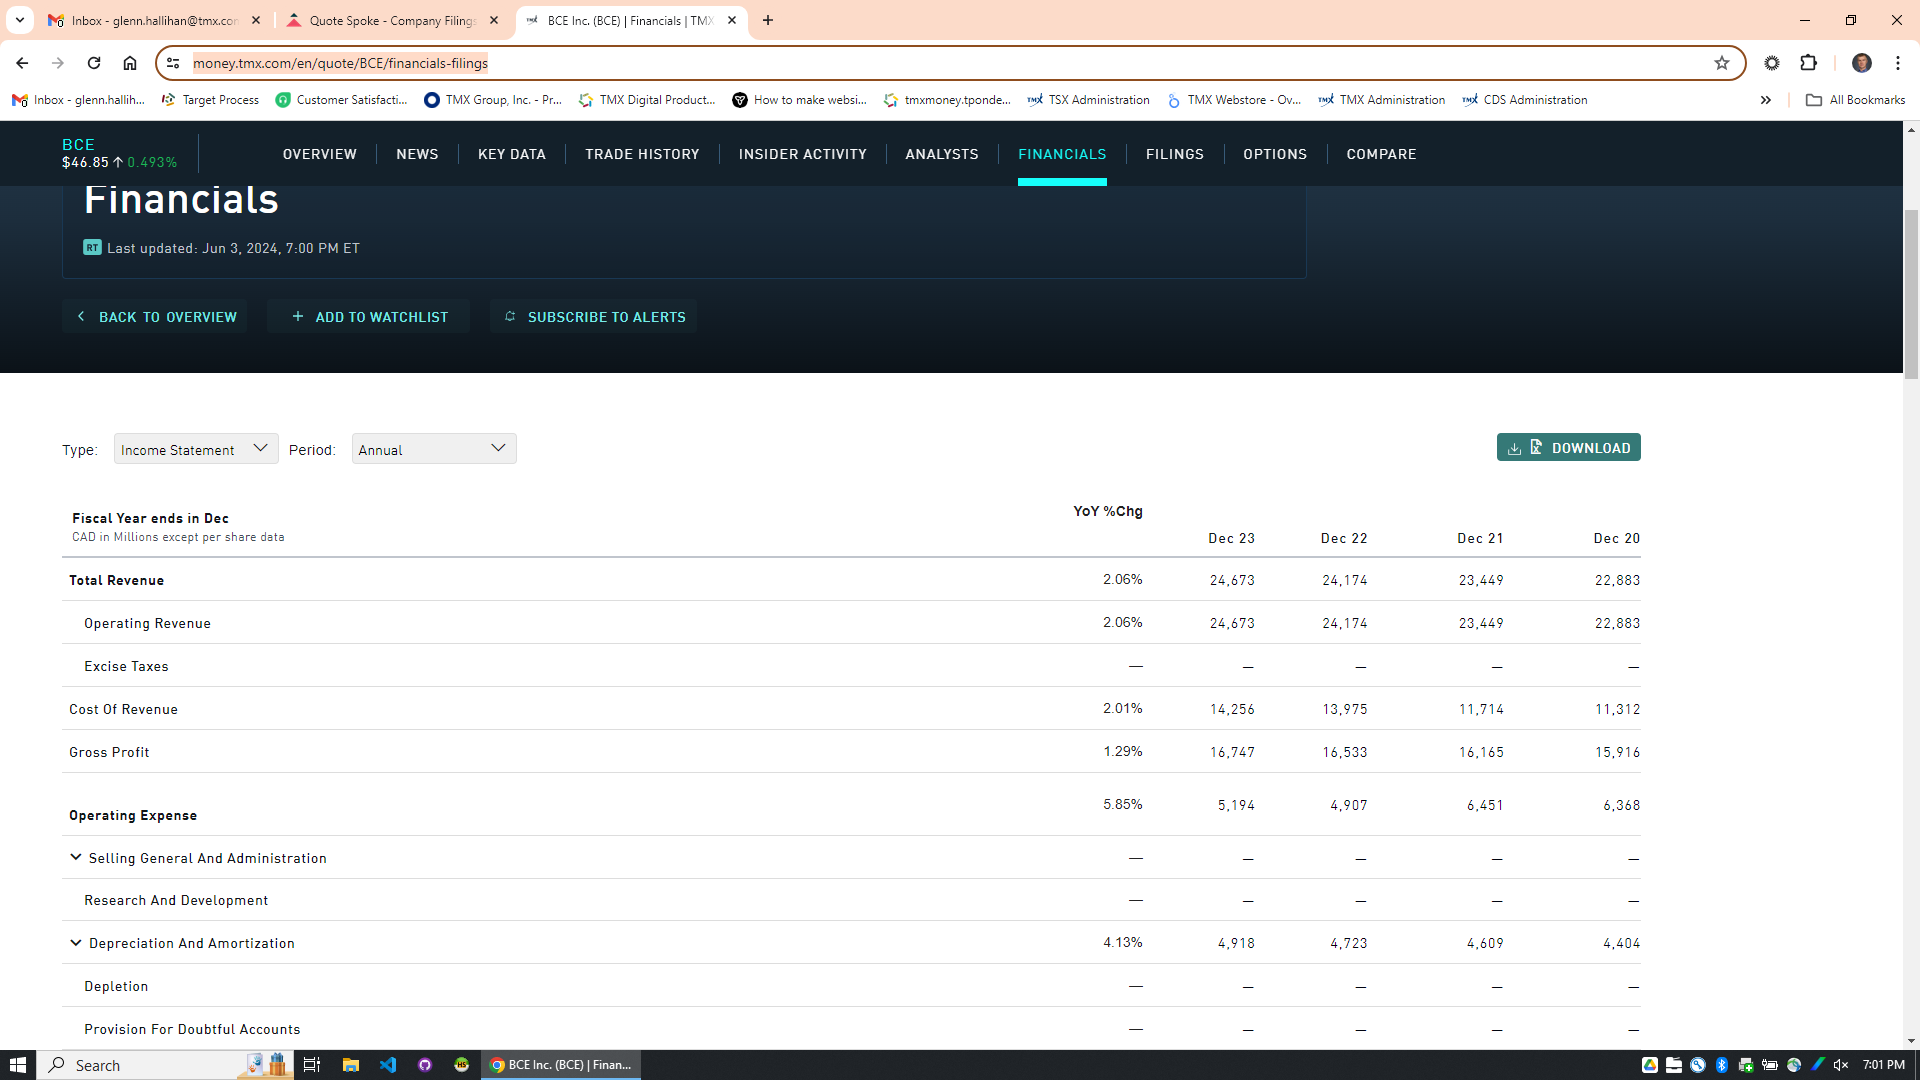Click the speaker volume icon in system tray
Image resolution: width=1920 pixels, height=1080 pixels.
[x=1841, y=1065]
